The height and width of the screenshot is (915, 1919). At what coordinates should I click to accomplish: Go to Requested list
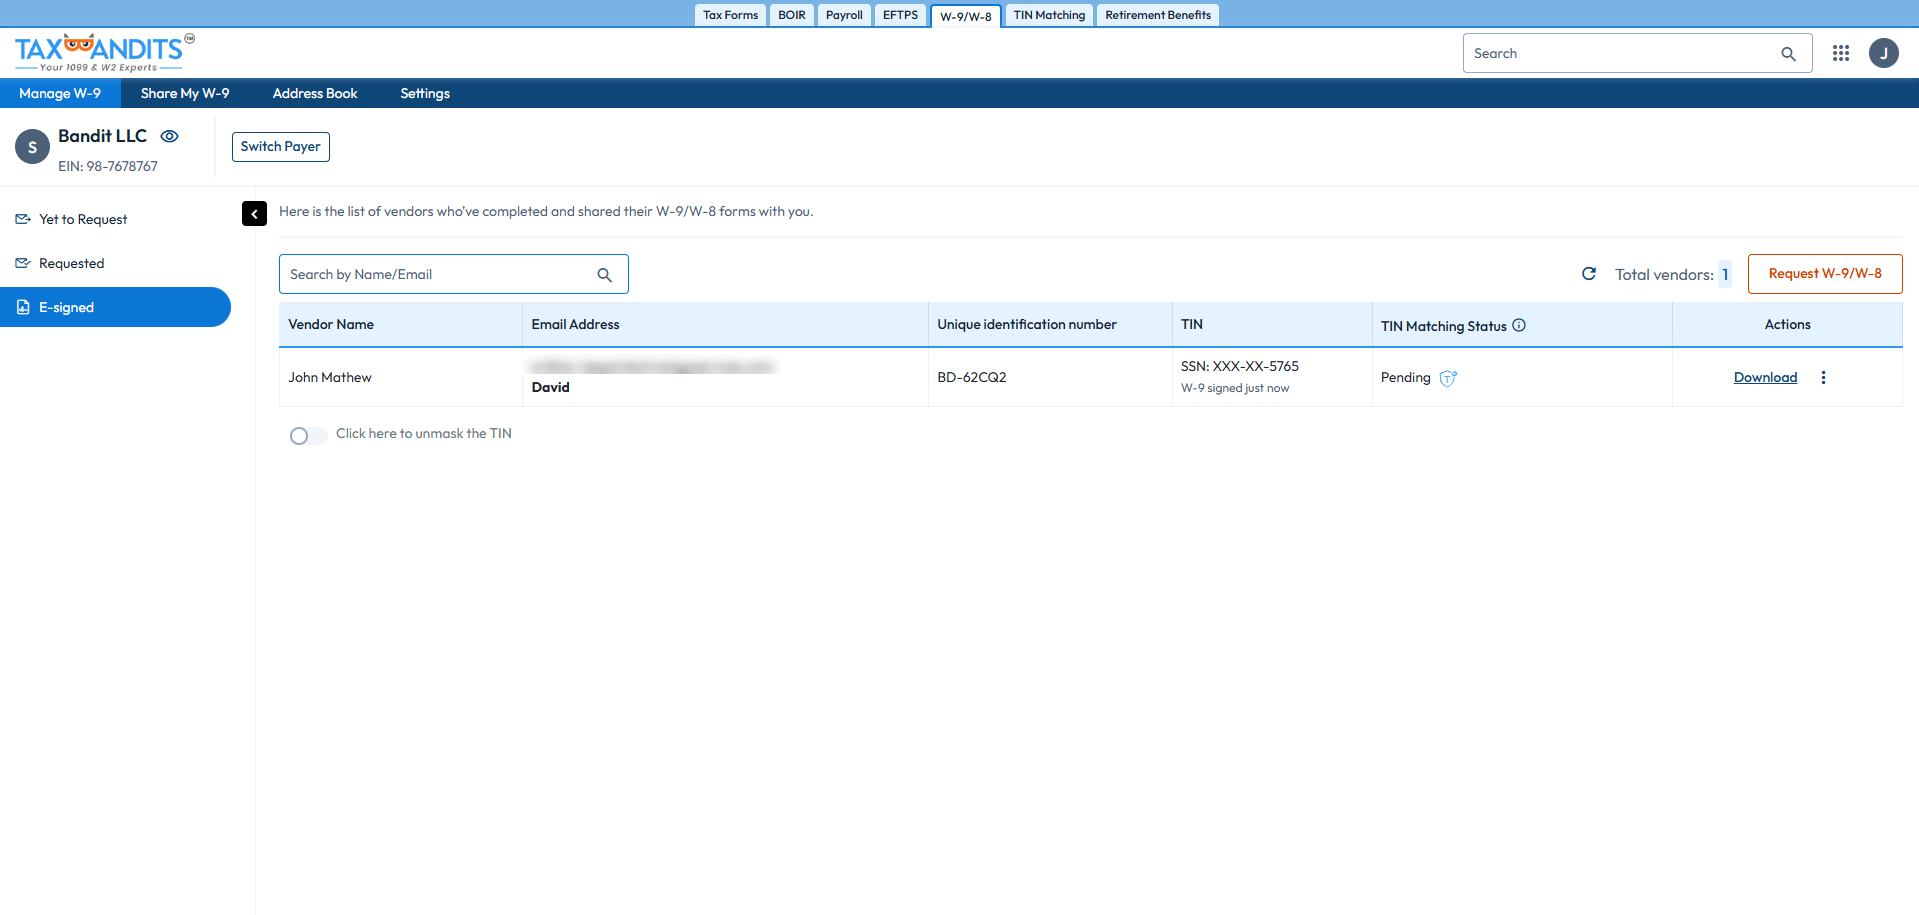tap(72, 263)
